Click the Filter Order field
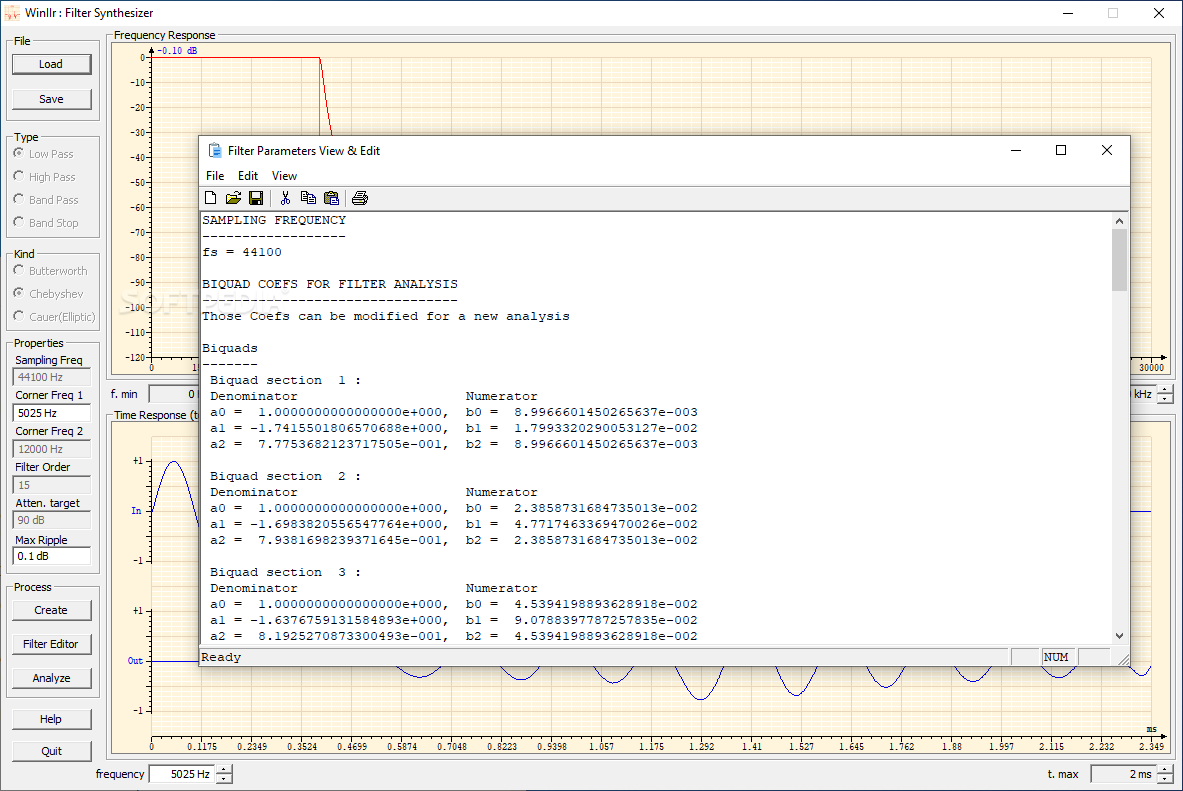Screen dimensions: 1183x791 [x=52, y=485]
